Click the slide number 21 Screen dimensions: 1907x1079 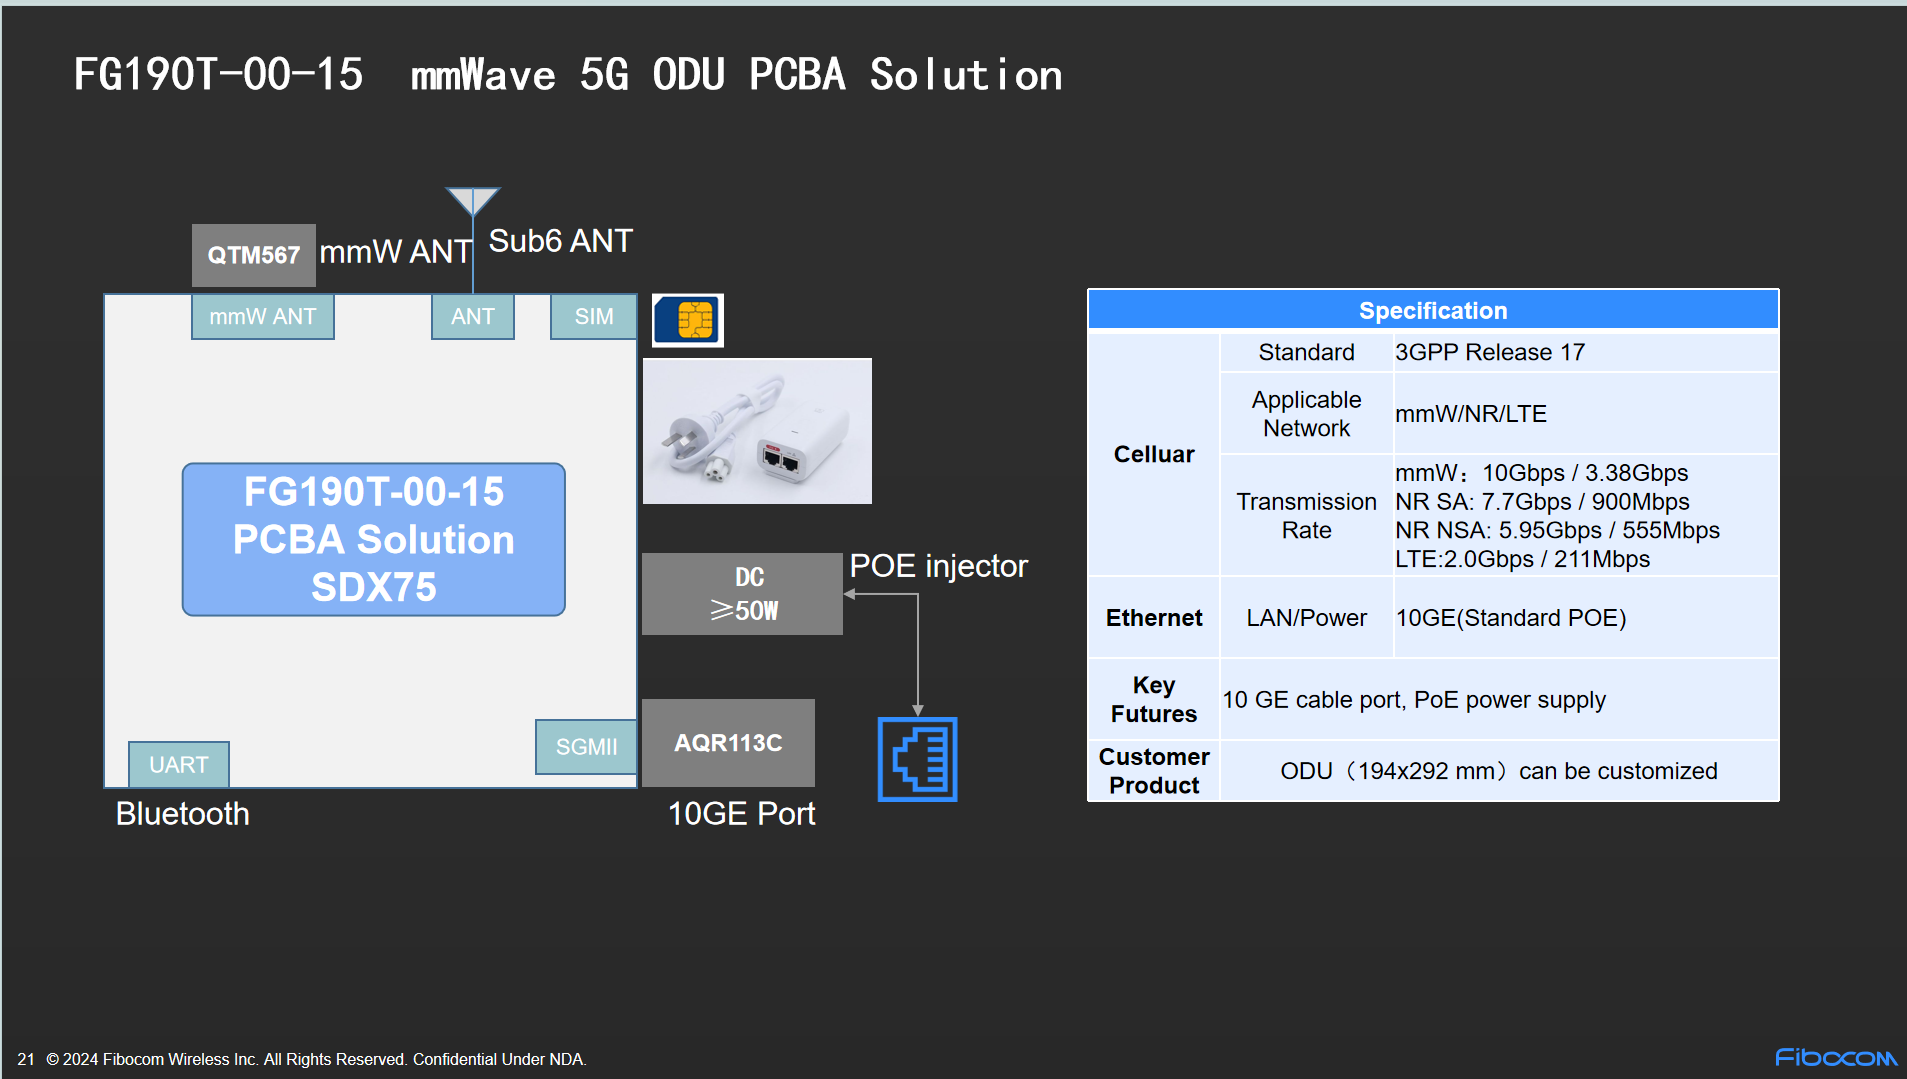(26, 1059)
